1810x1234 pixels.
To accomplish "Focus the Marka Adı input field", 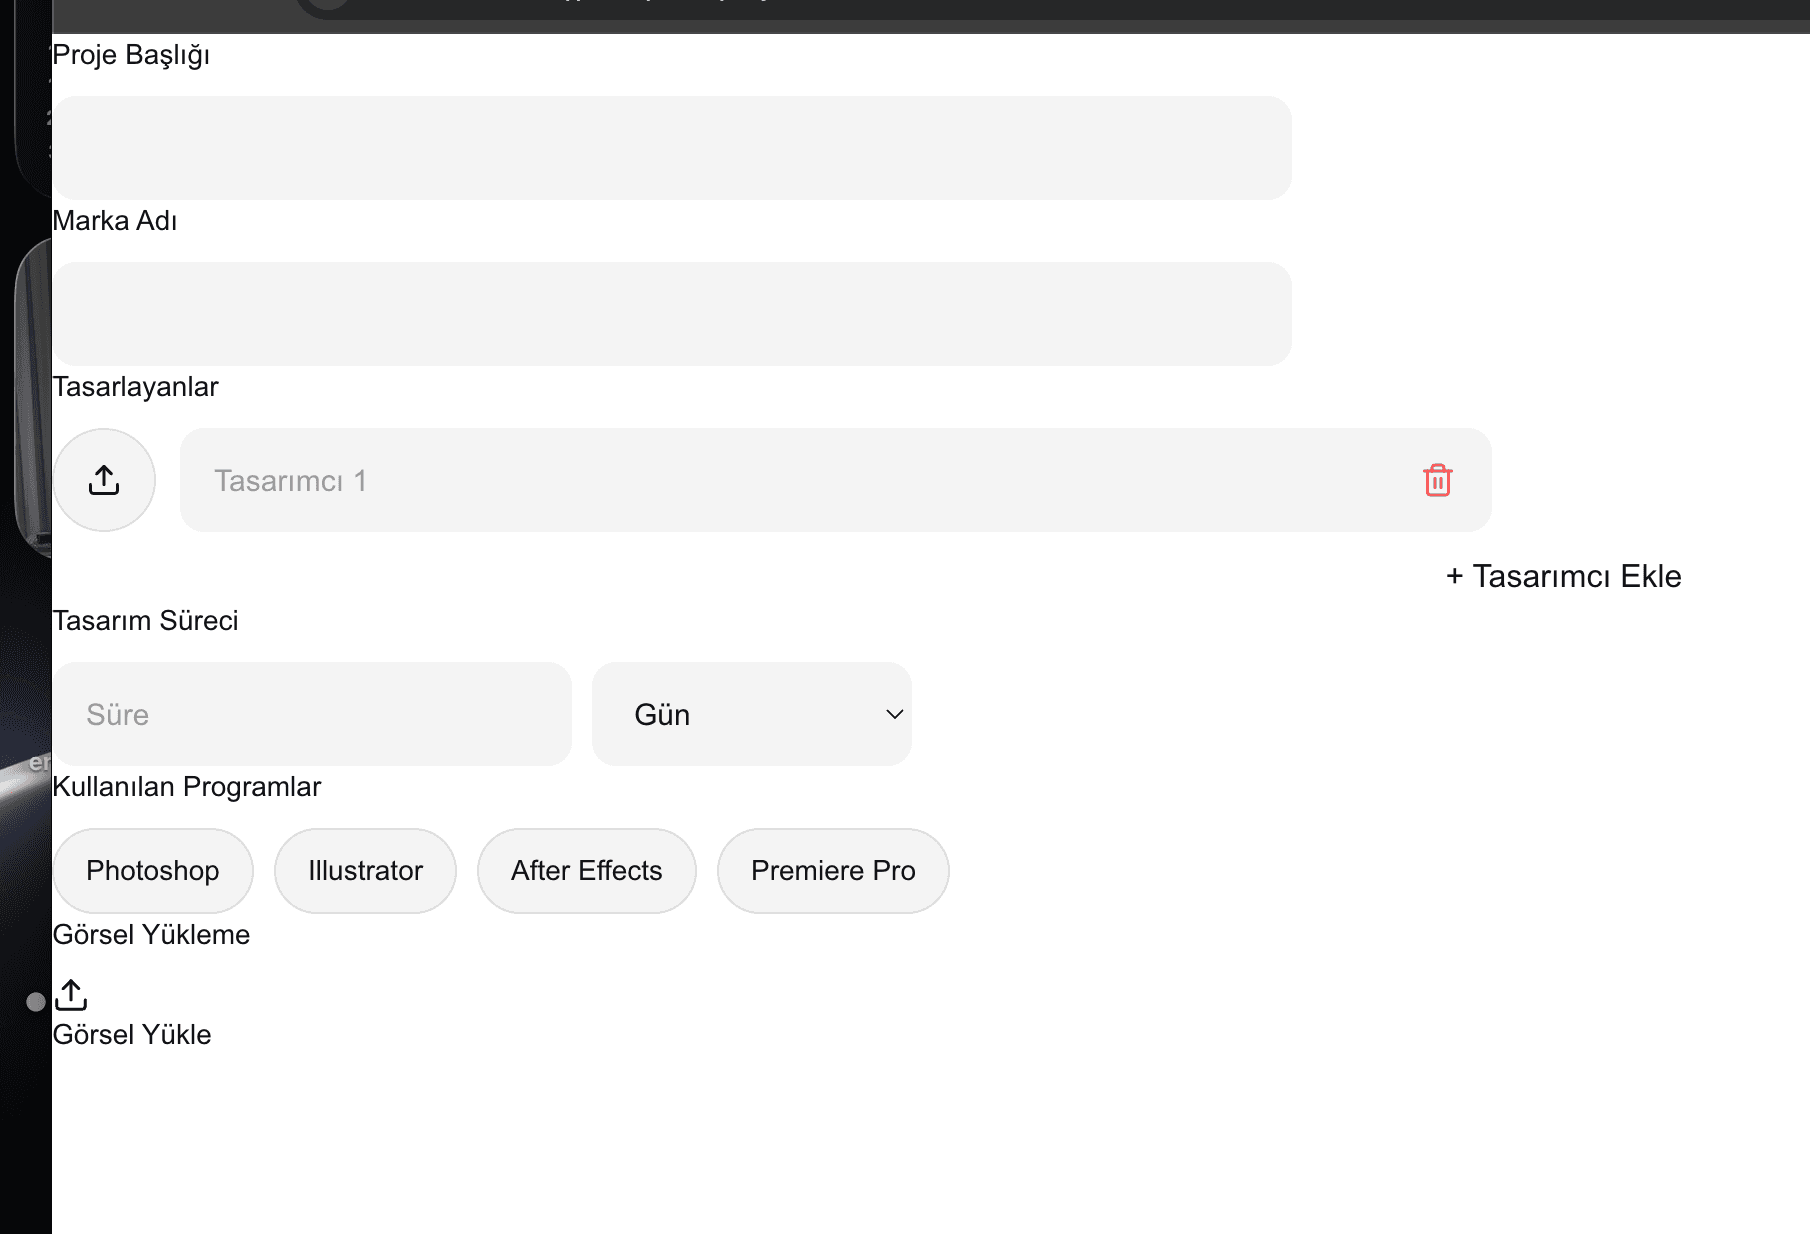I will pos(672,314).
